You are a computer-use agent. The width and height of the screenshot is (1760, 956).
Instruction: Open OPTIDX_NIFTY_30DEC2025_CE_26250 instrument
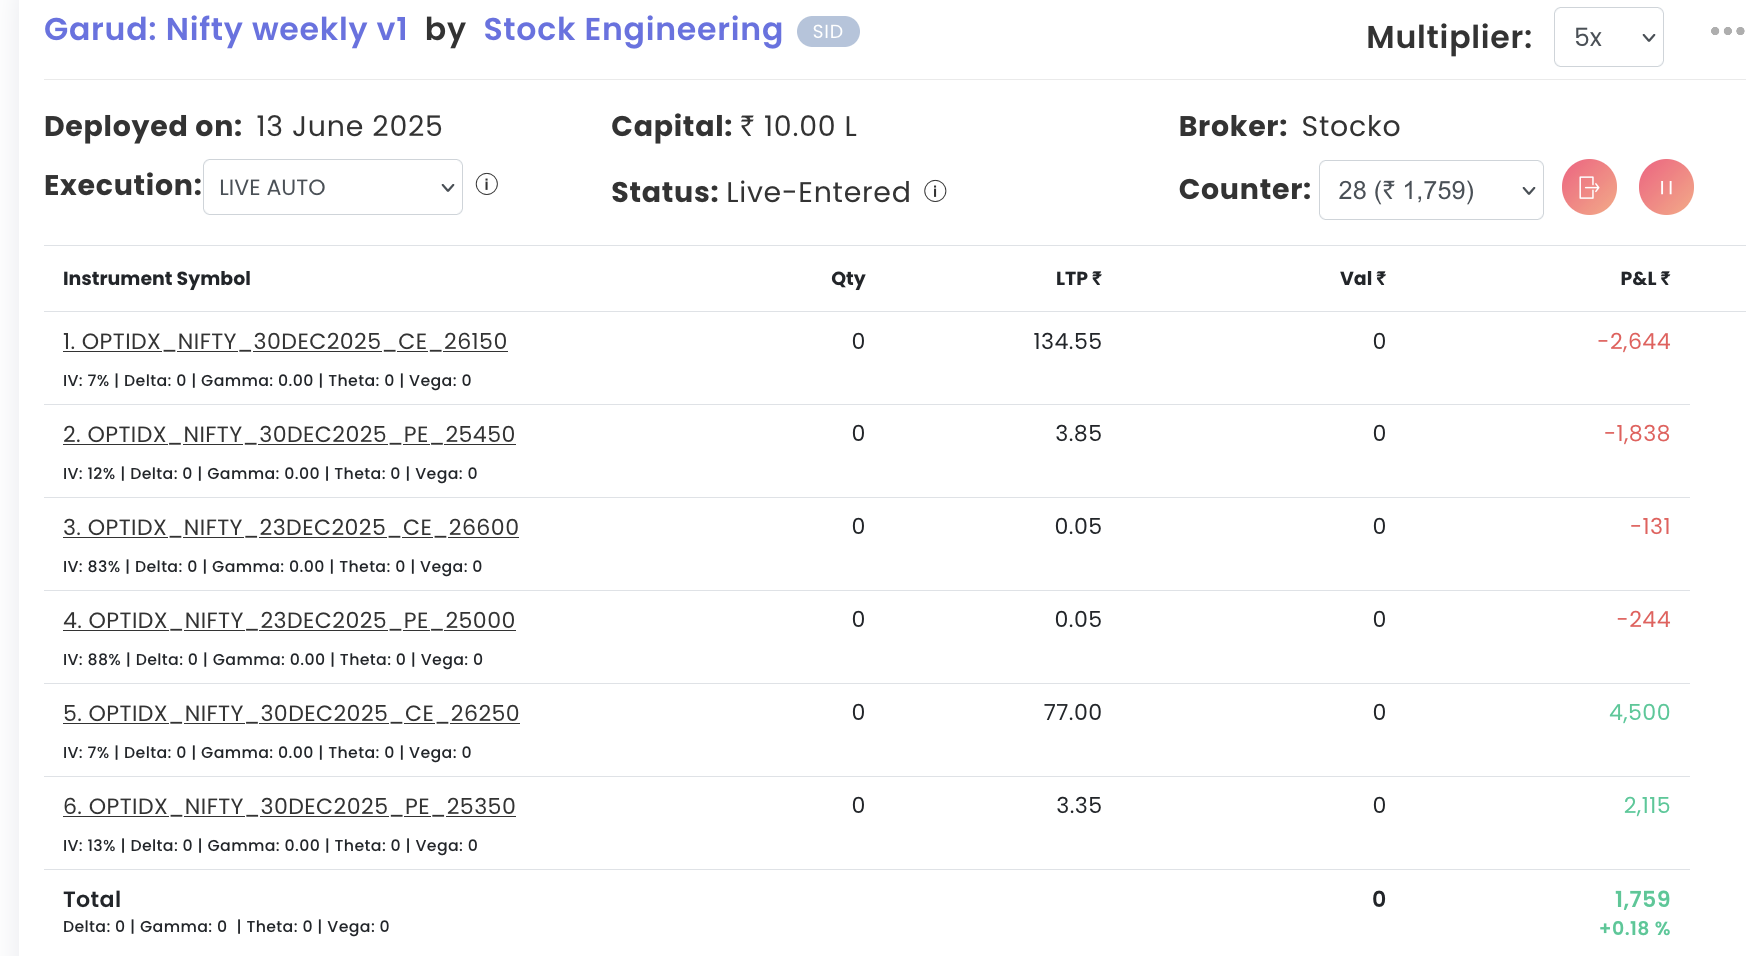point(291,714)
